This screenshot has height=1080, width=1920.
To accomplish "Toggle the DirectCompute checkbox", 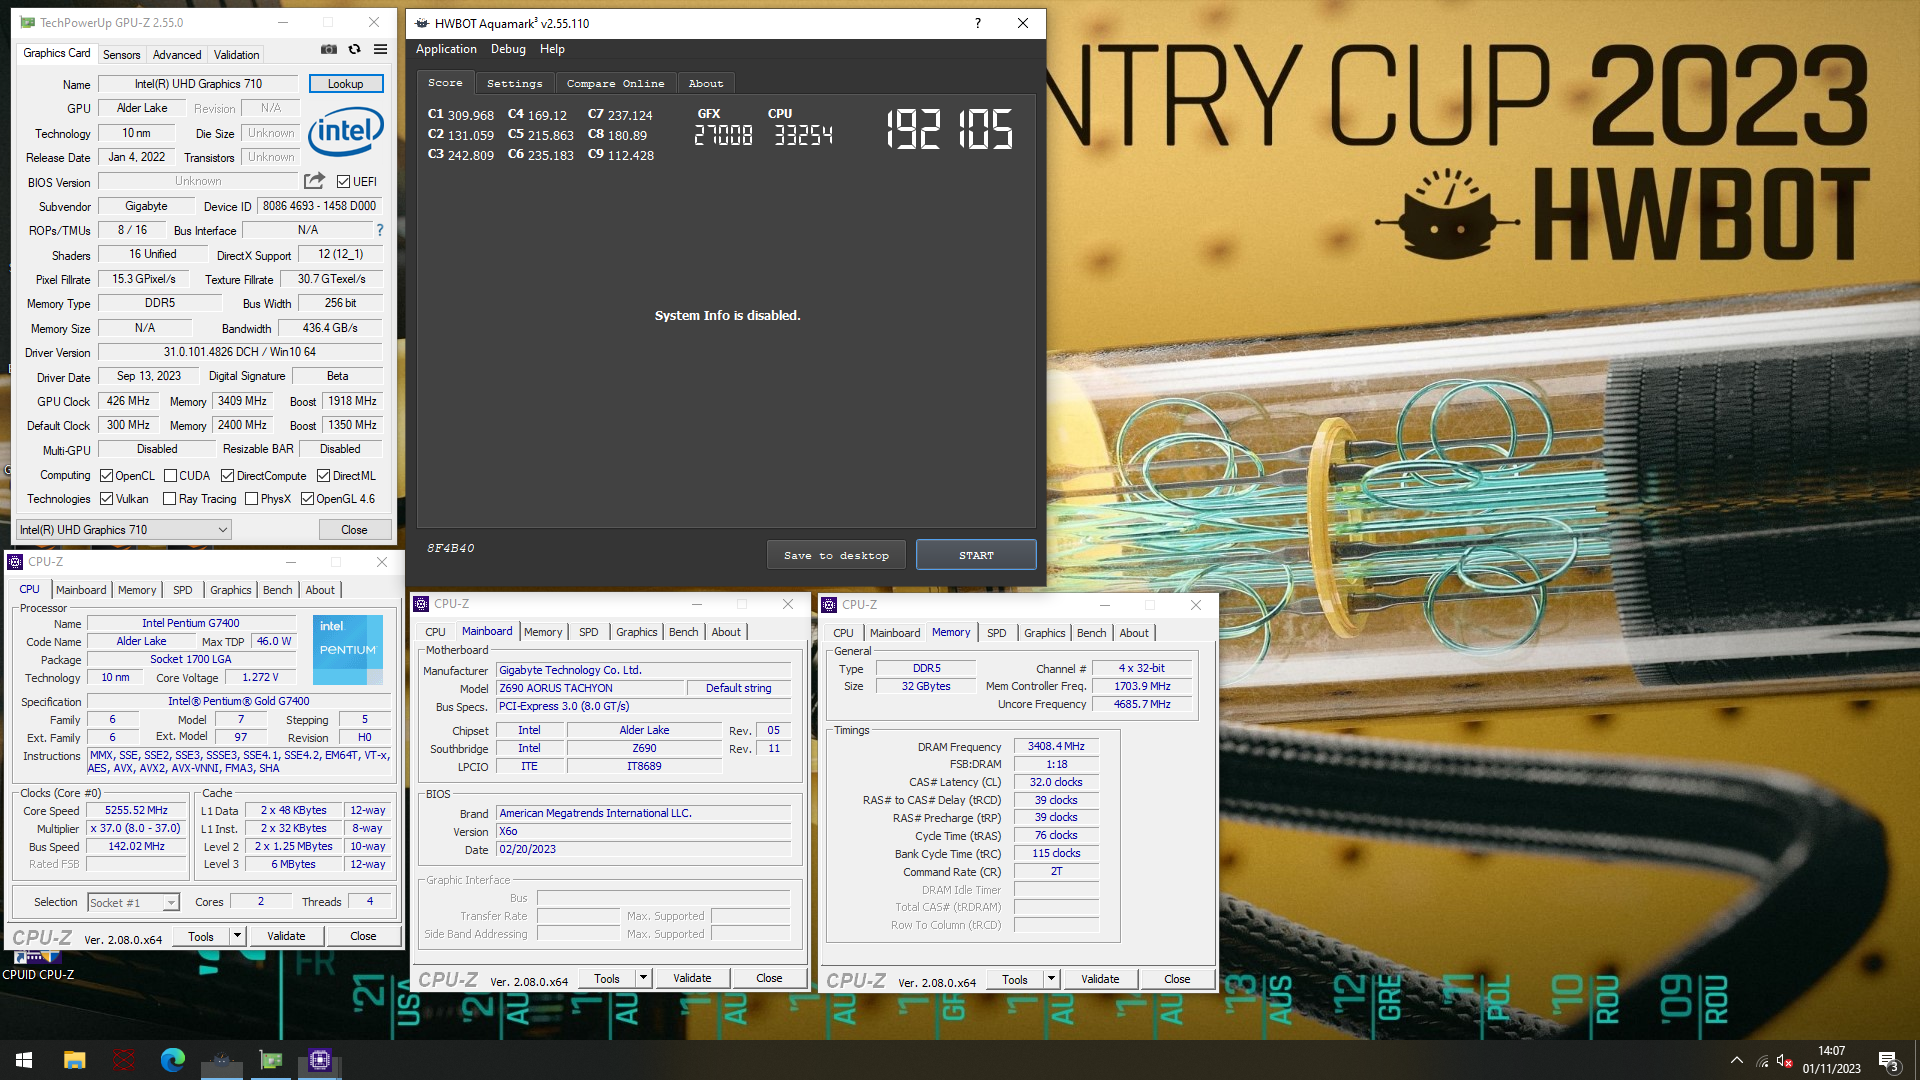I will click(227, 476).
